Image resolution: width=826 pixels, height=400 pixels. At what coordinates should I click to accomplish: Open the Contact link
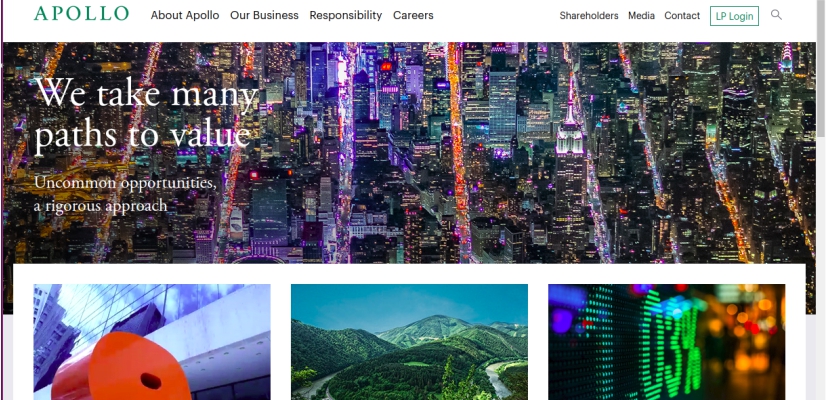tap(682, 16)
